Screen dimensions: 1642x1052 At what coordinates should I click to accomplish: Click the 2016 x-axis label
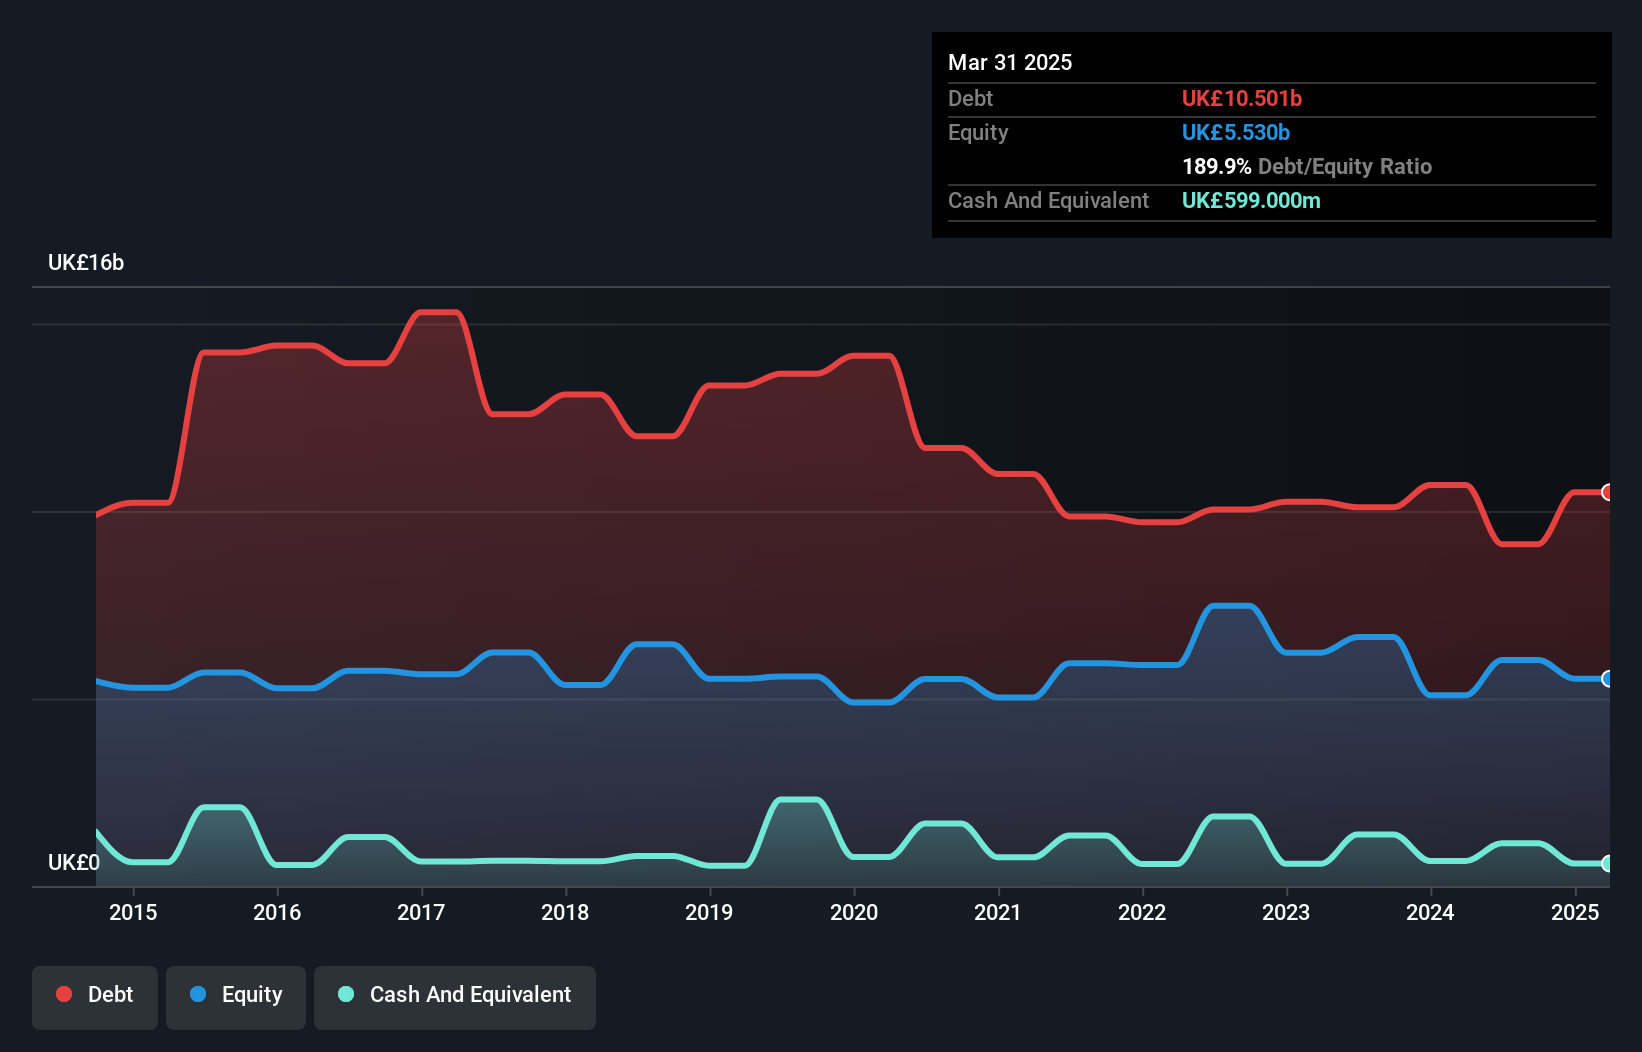click(x=277, y=912)
